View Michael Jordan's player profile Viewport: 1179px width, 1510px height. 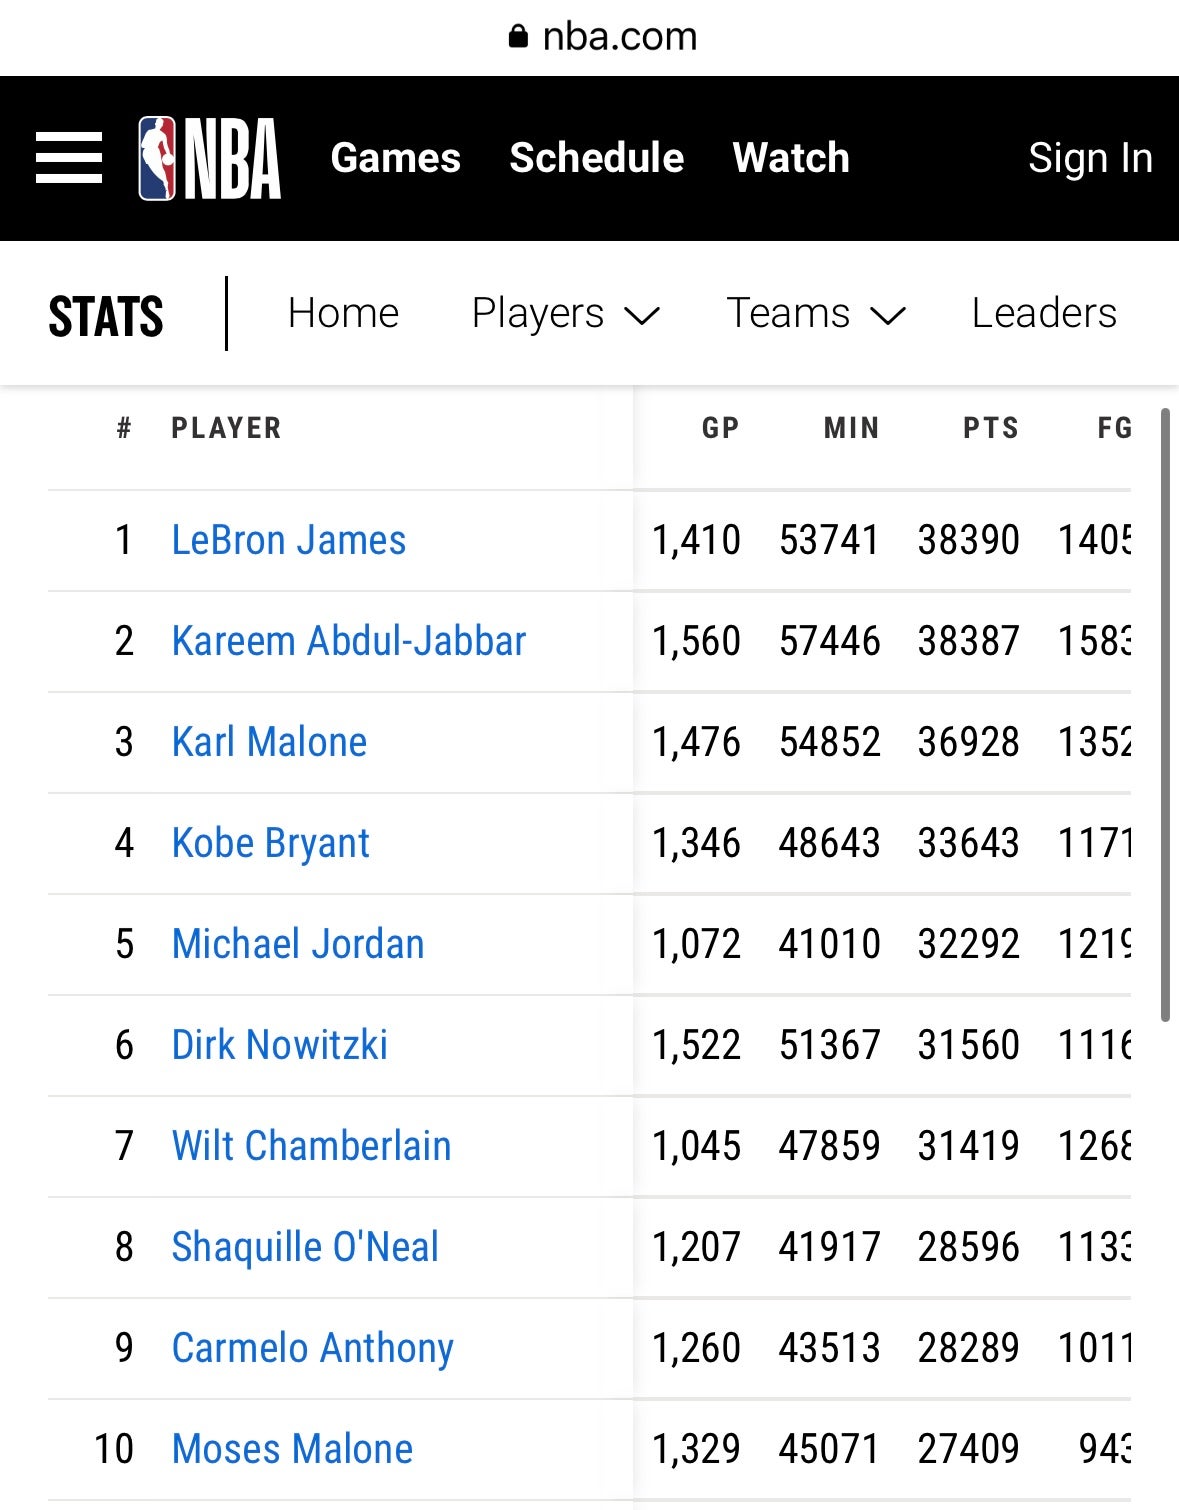tap(298, 945)
